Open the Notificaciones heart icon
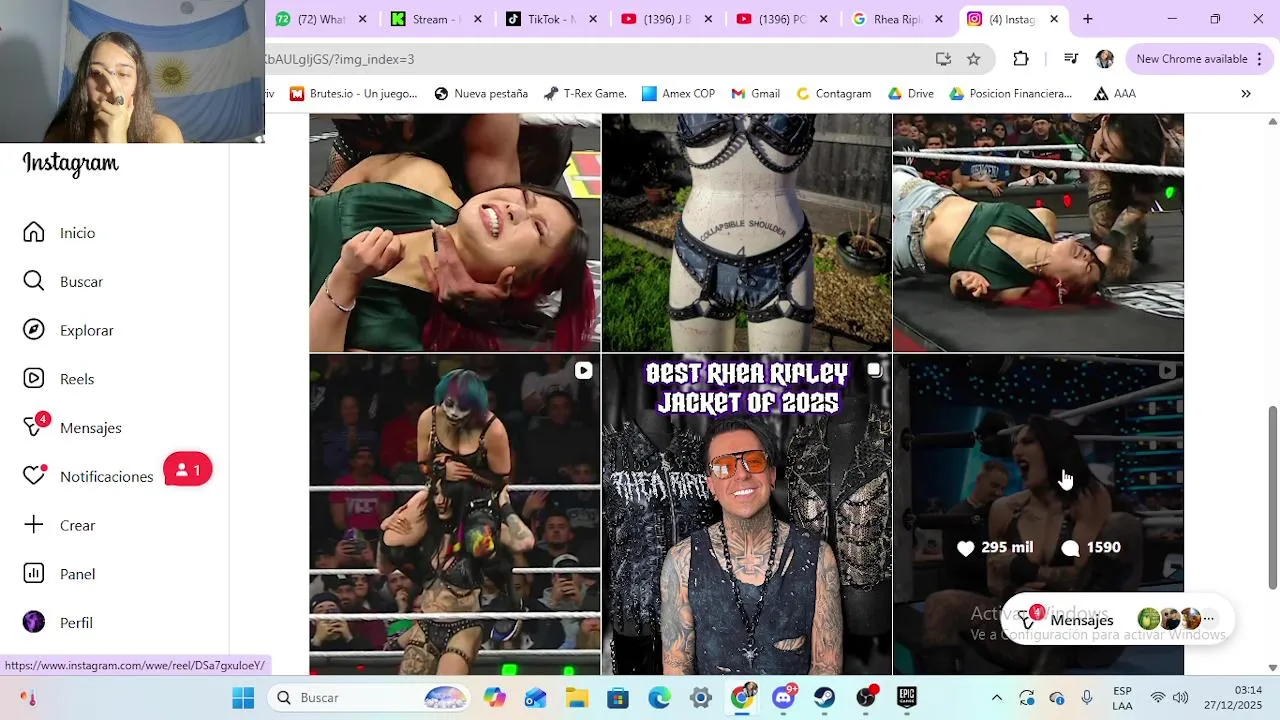The image size is (1280, 720). pos(35,475)
